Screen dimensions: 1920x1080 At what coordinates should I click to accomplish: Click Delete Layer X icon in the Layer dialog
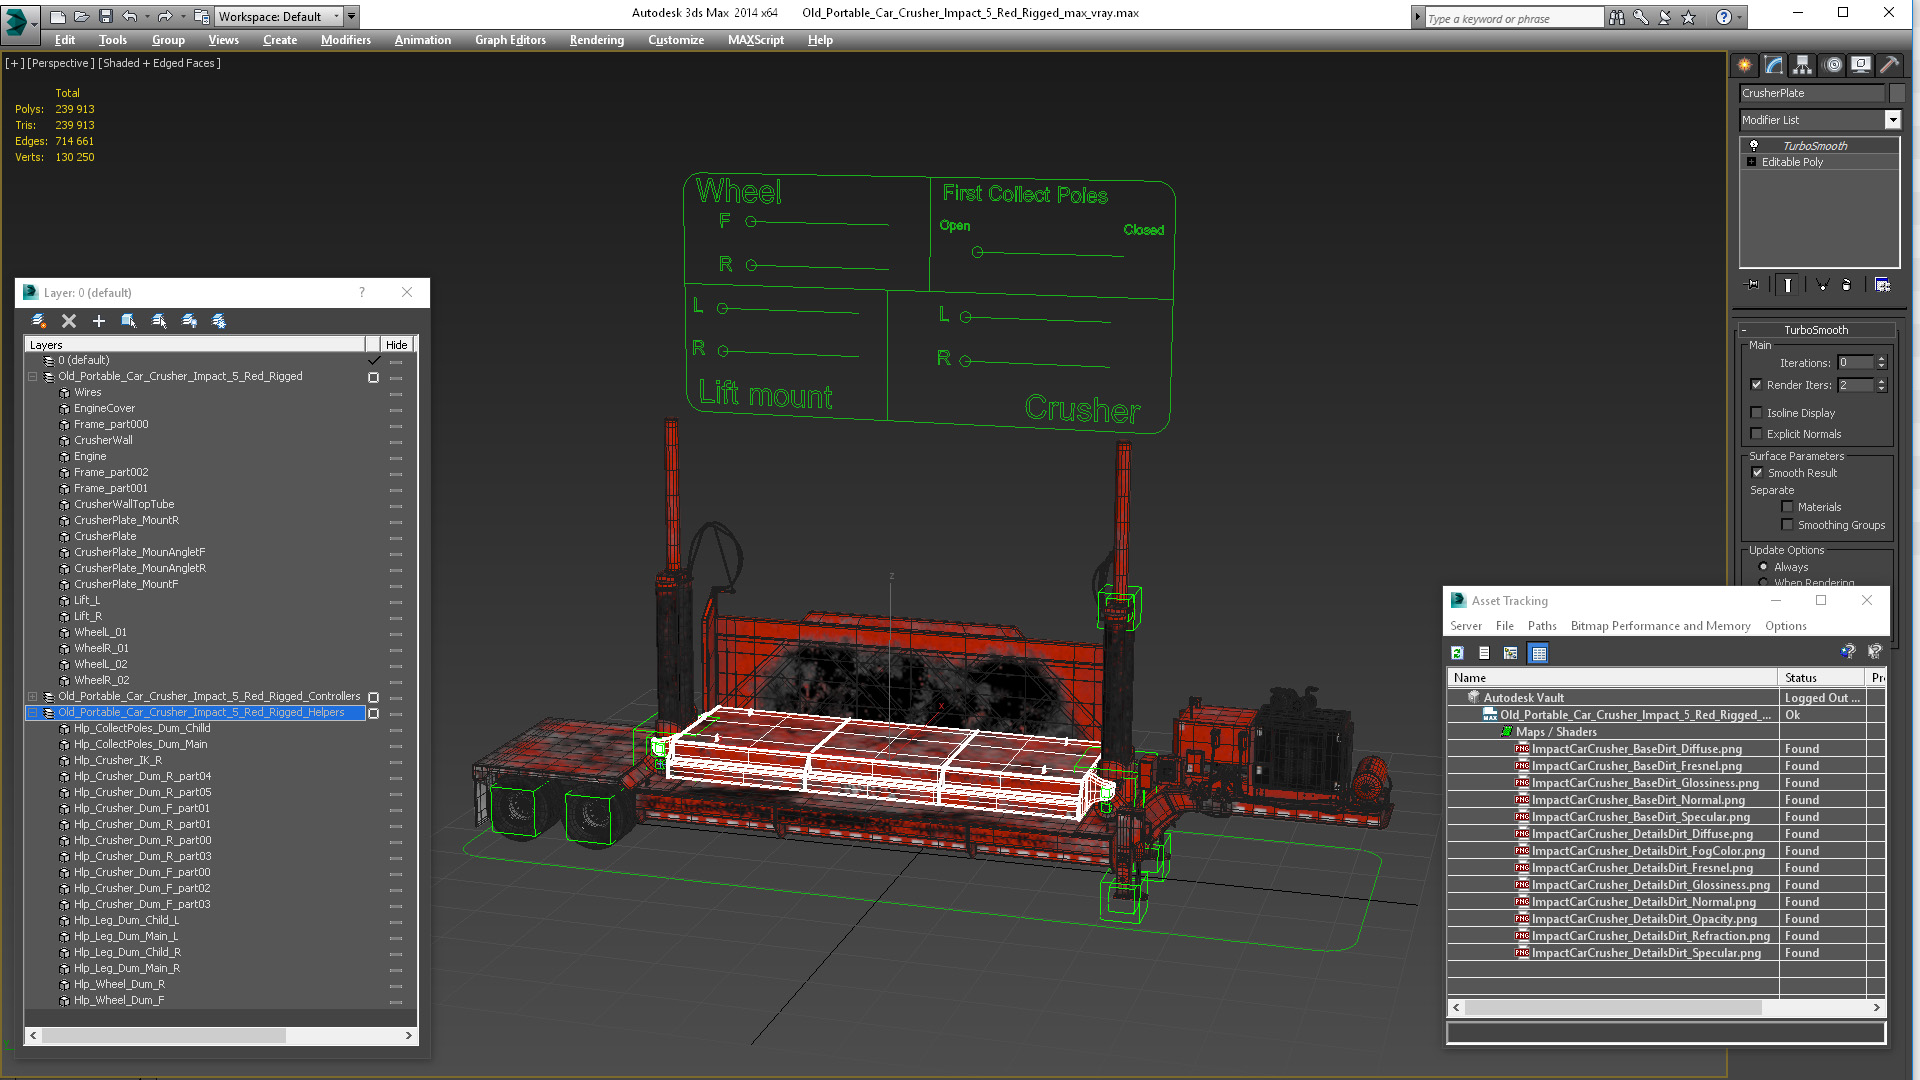tap(69, 321)
